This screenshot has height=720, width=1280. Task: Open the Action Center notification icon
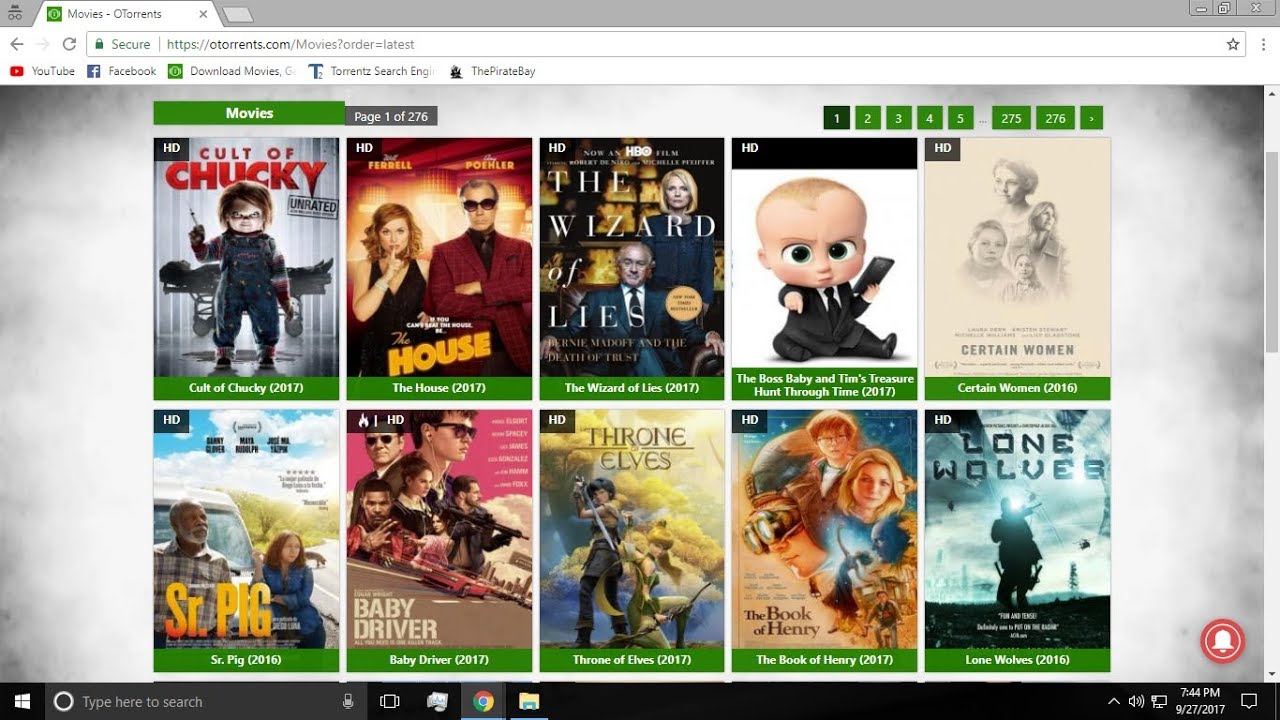coord(1249,701)
